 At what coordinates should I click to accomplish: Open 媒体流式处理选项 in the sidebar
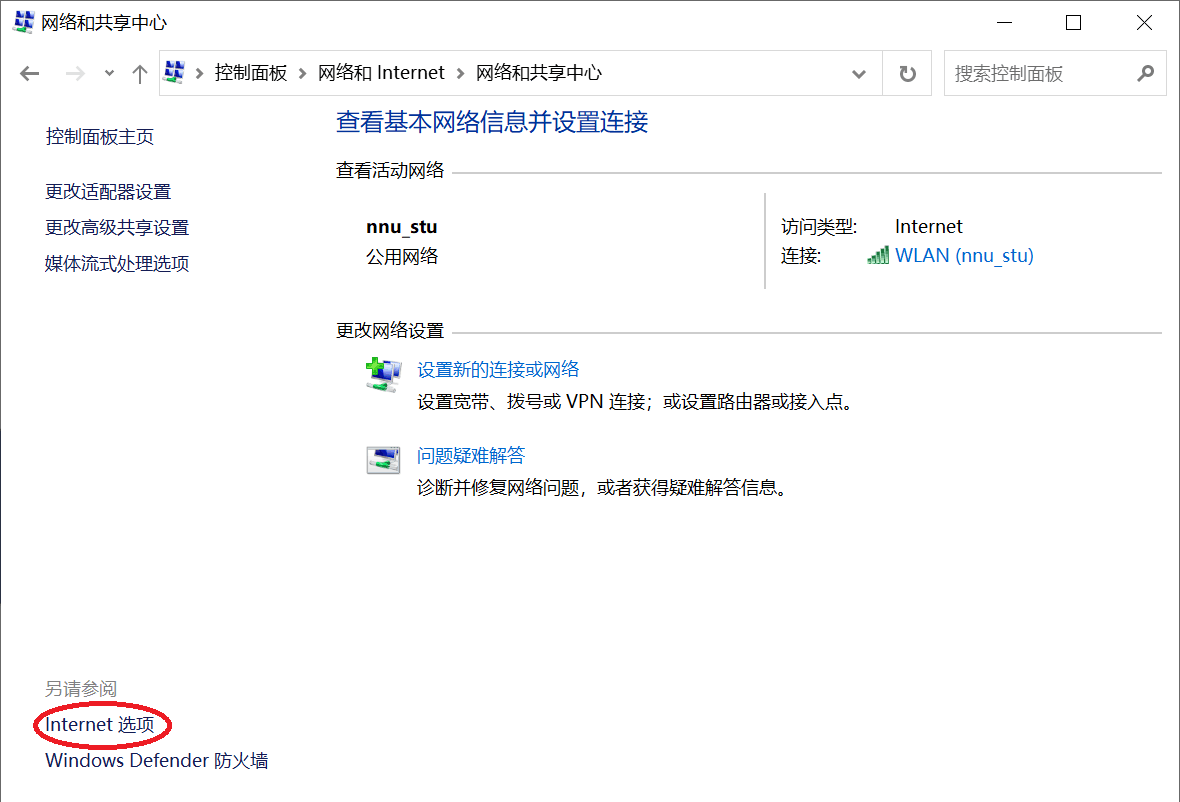(117, 263)
